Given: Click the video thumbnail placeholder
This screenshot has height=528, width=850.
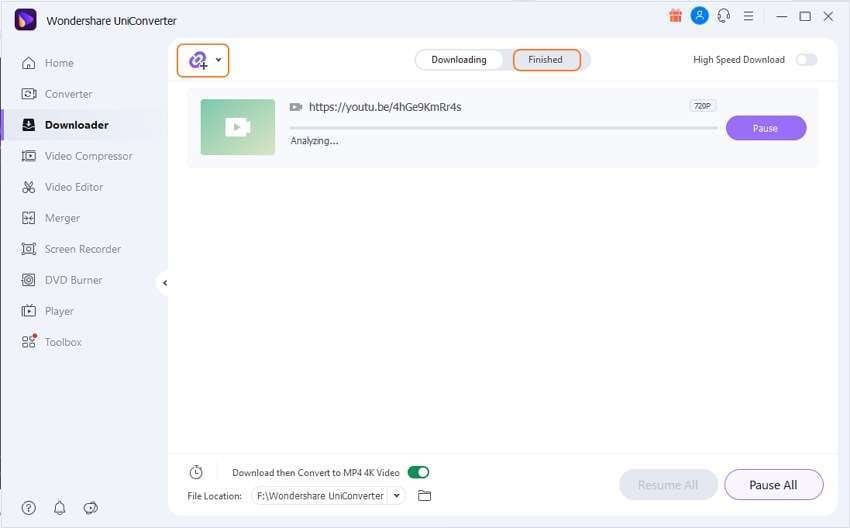Looking at the screenshot, I should [x=237, y=127].
